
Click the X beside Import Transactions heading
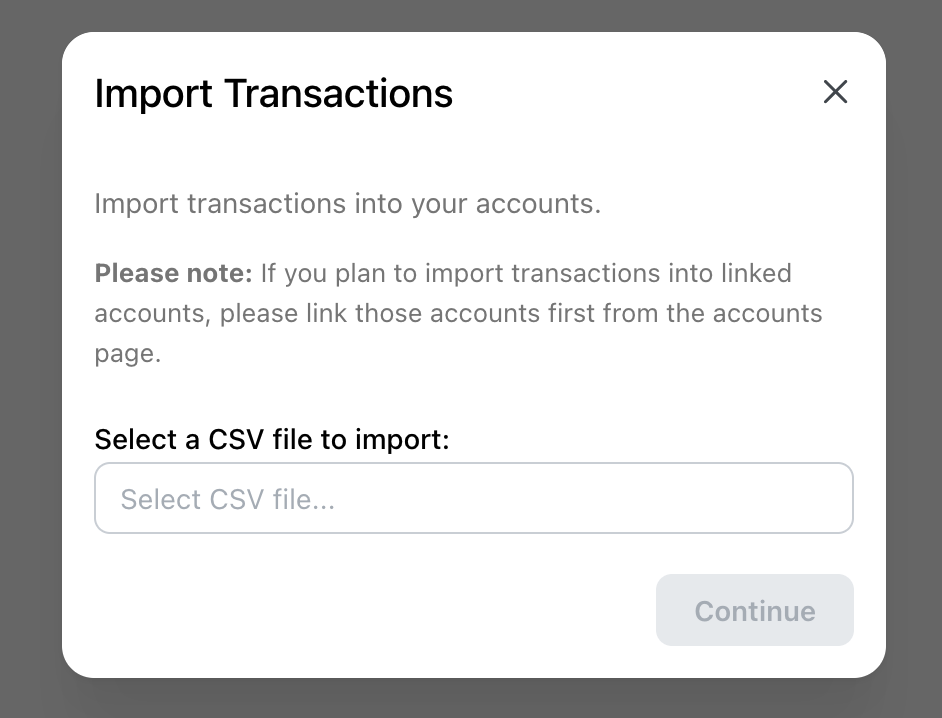(836, 91)
